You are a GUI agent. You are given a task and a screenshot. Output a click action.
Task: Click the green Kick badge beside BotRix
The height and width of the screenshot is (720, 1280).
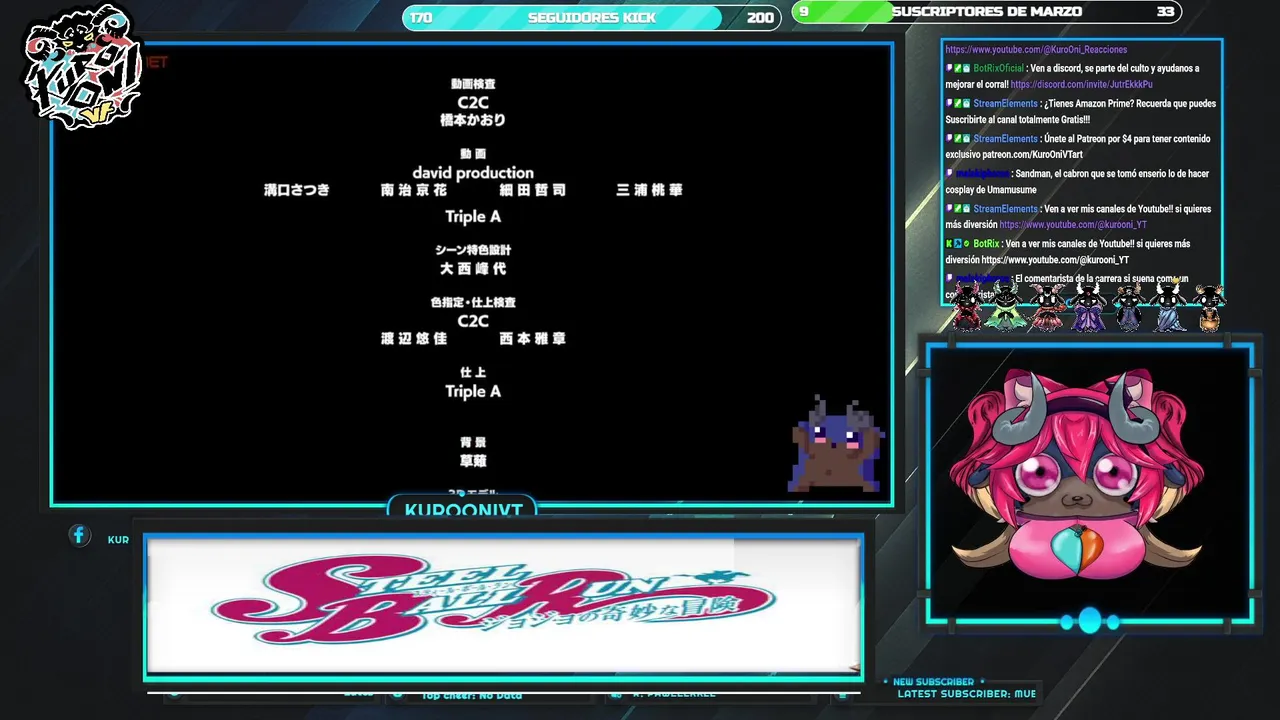[x=949, y=244]
